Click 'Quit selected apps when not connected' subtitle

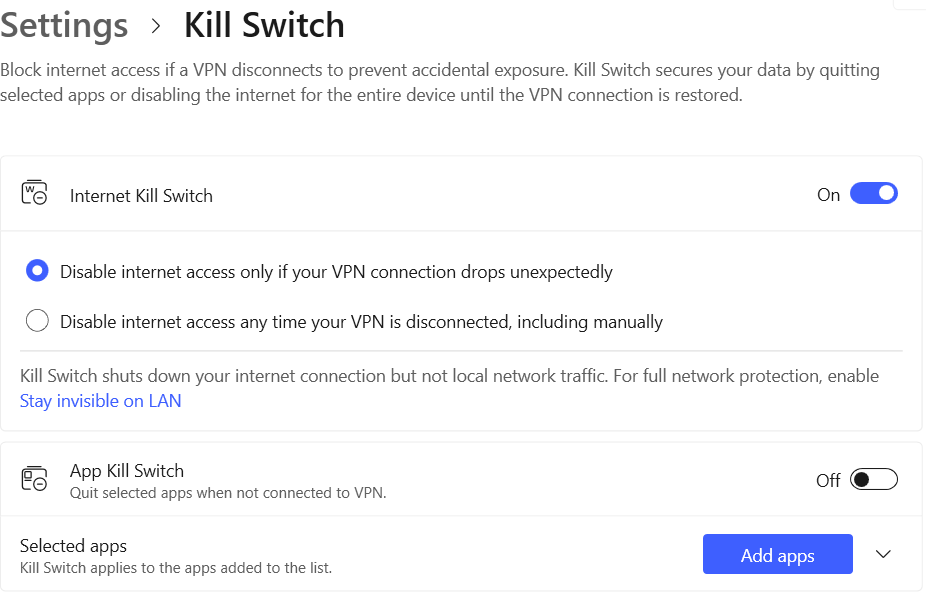(228, 492)
